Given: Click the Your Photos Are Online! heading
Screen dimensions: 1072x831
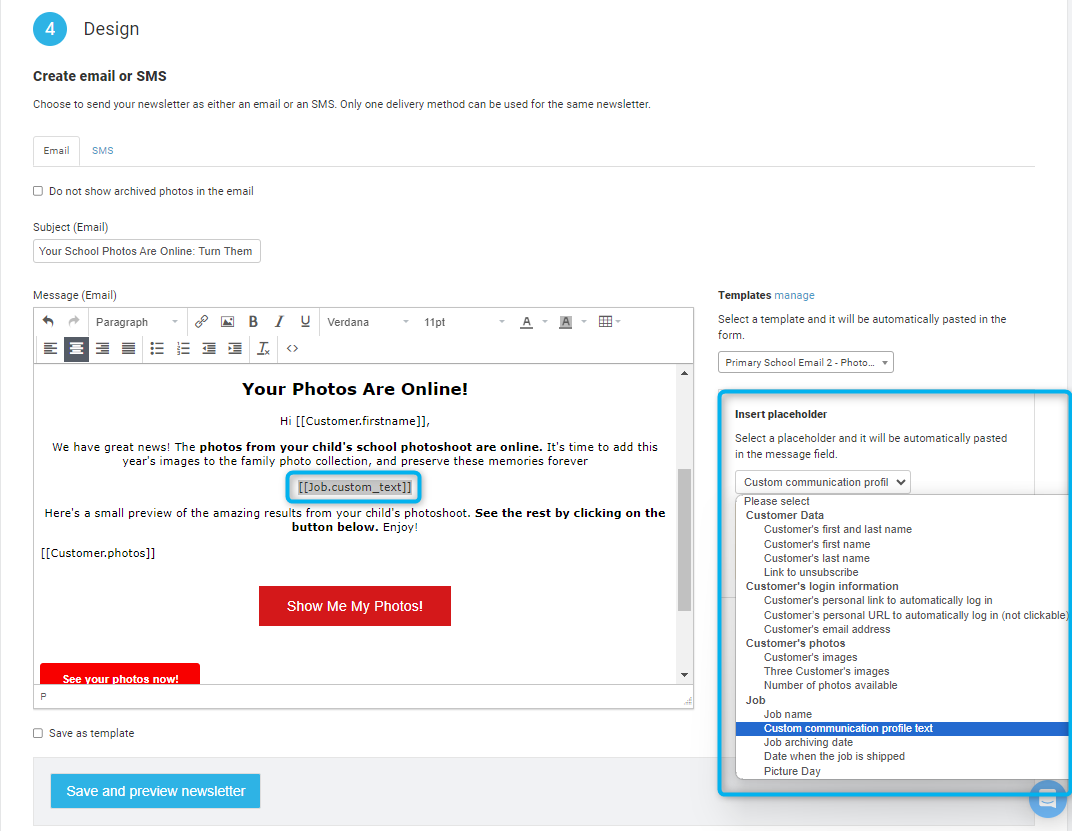Looking at the screenshot, I should (355, 388).
